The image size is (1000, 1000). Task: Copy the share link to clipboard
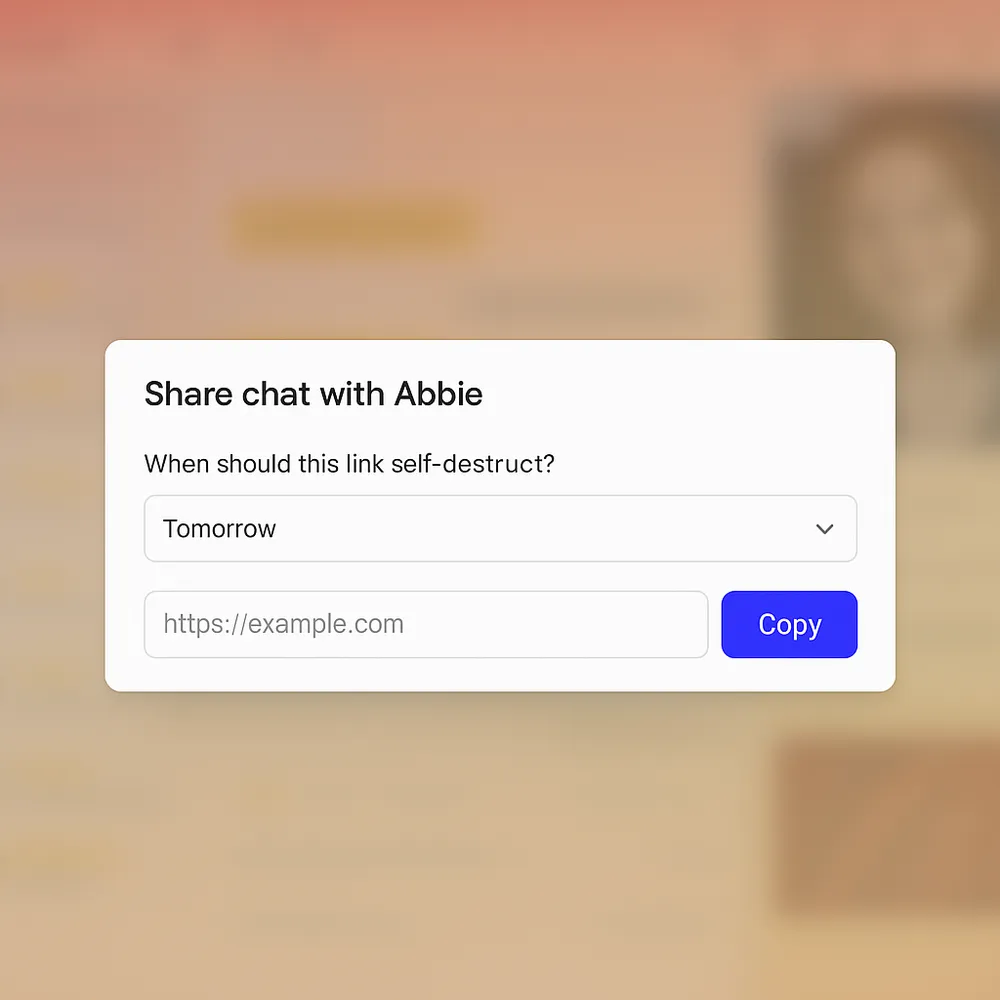[x=789, y=625]
